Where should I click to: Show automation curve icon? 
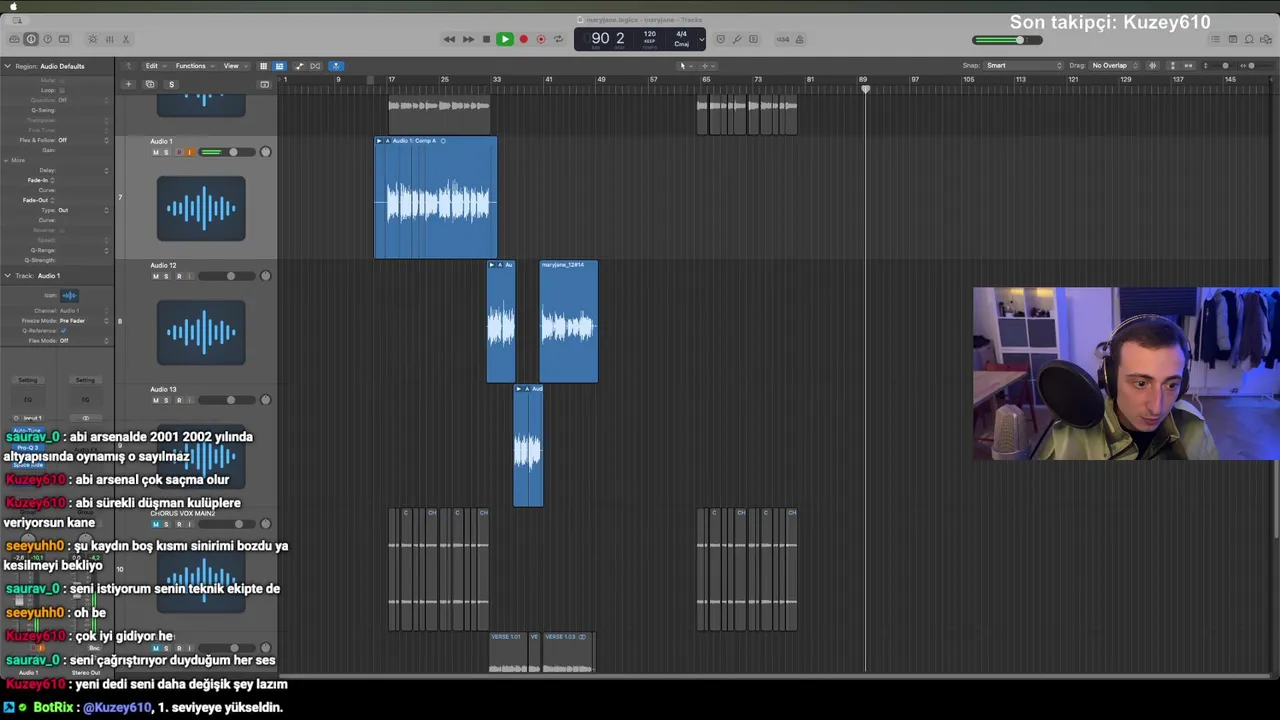click(x=299, y=66)
